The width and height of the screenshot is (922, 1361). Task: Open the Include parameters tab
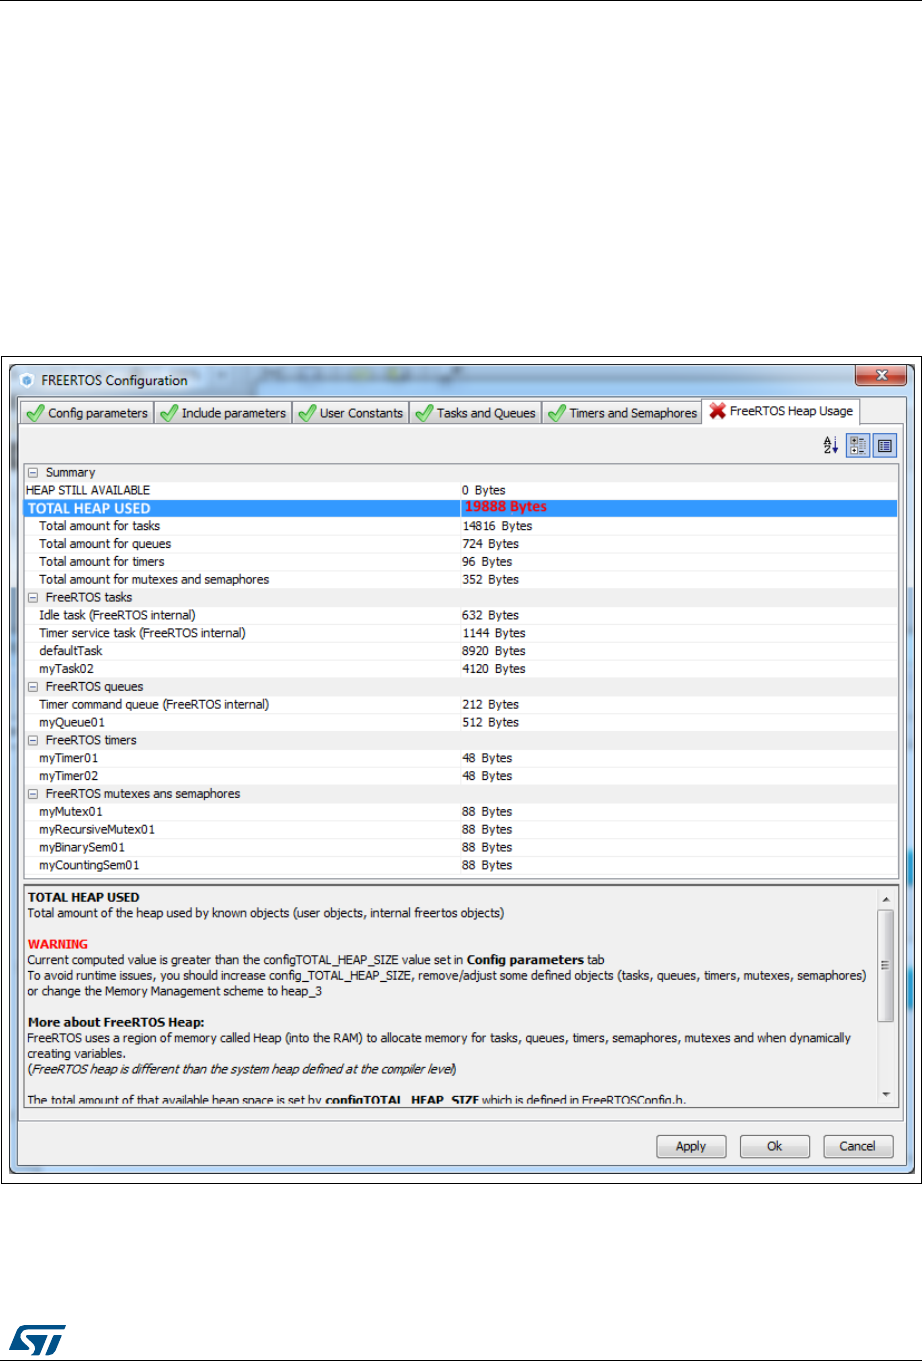pyautogui.click(x=223, y=413)
